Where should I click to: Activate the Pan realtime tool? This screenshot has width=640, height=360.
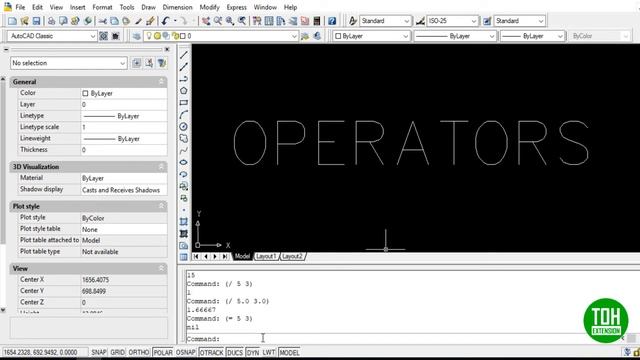206,21
